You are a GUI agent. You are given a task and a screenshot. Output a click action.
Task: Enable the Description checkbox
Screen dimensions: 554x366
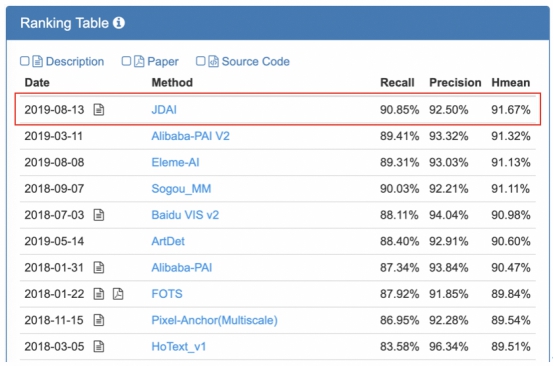[x=24, y=61]
